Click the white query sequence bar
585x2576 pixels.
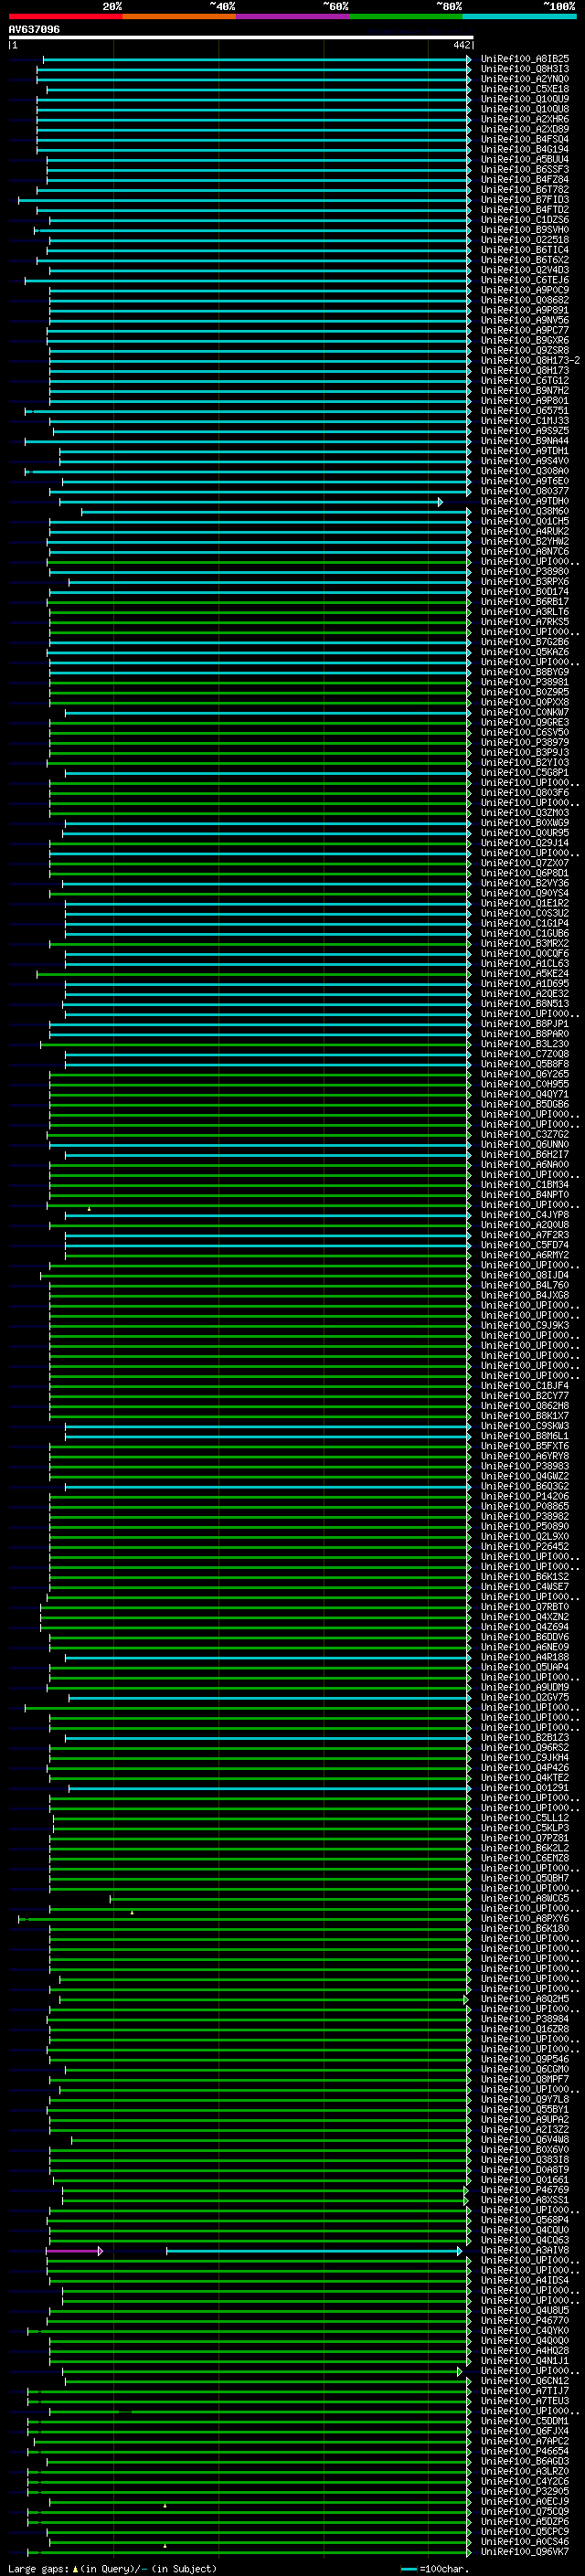241,37
